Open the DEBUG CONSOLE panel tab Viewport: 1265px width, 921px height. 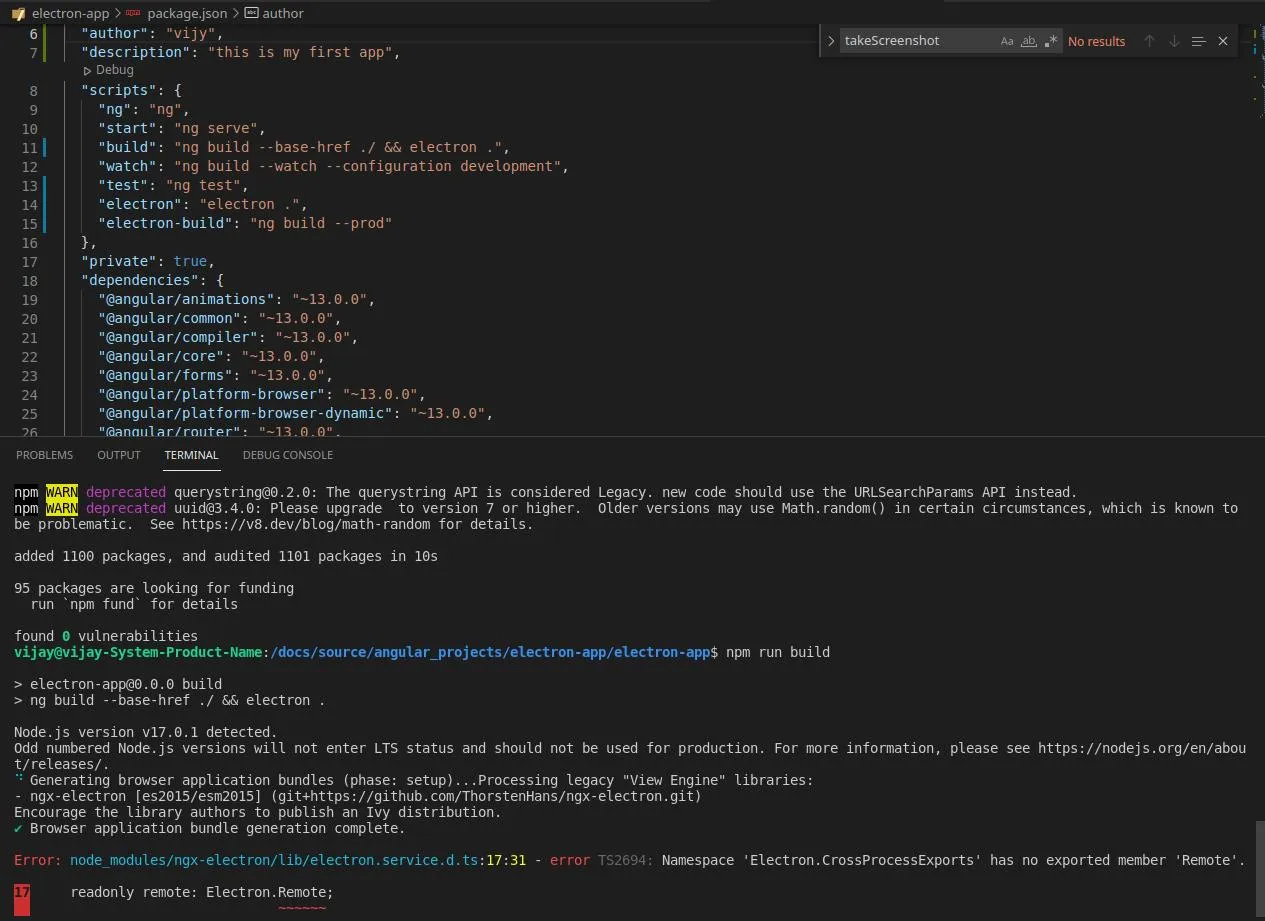(x=287, y=455)
